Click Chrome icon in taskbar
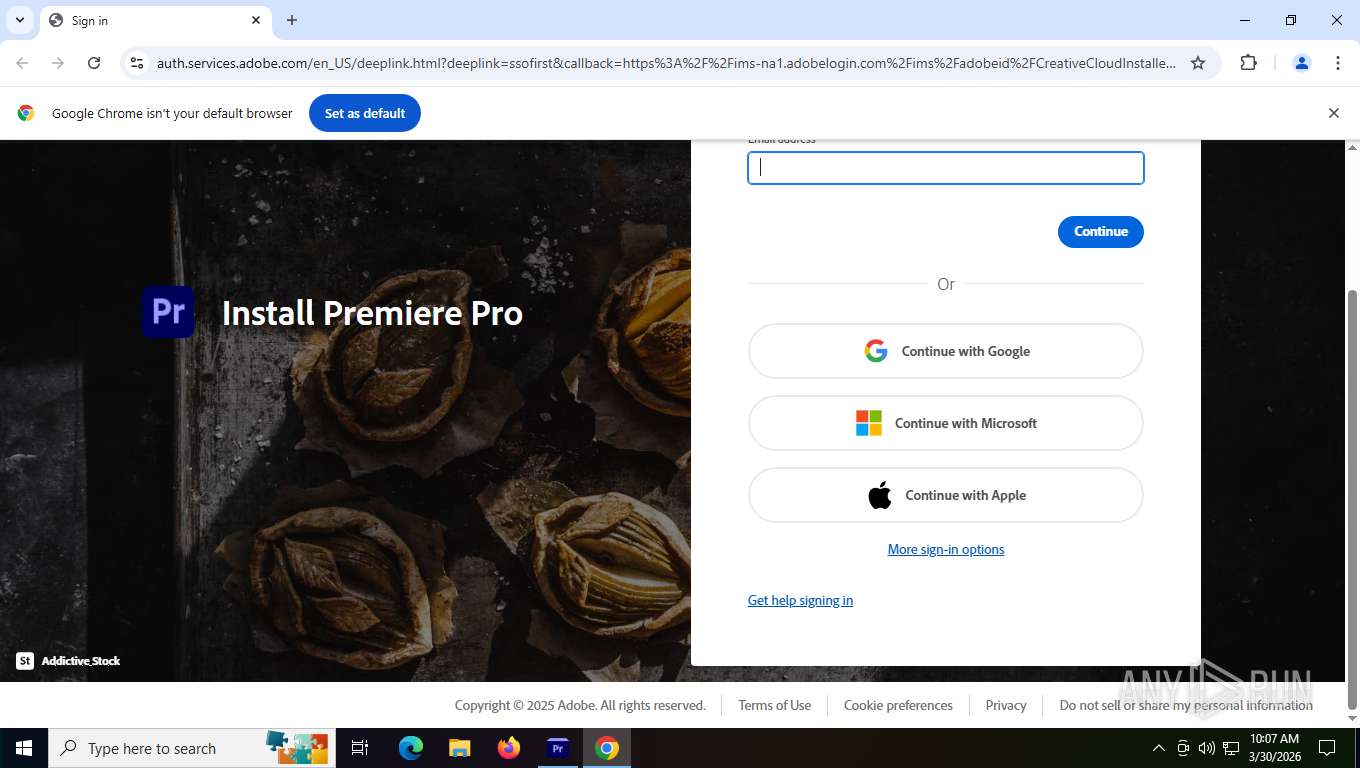 (x=607, y=748)
